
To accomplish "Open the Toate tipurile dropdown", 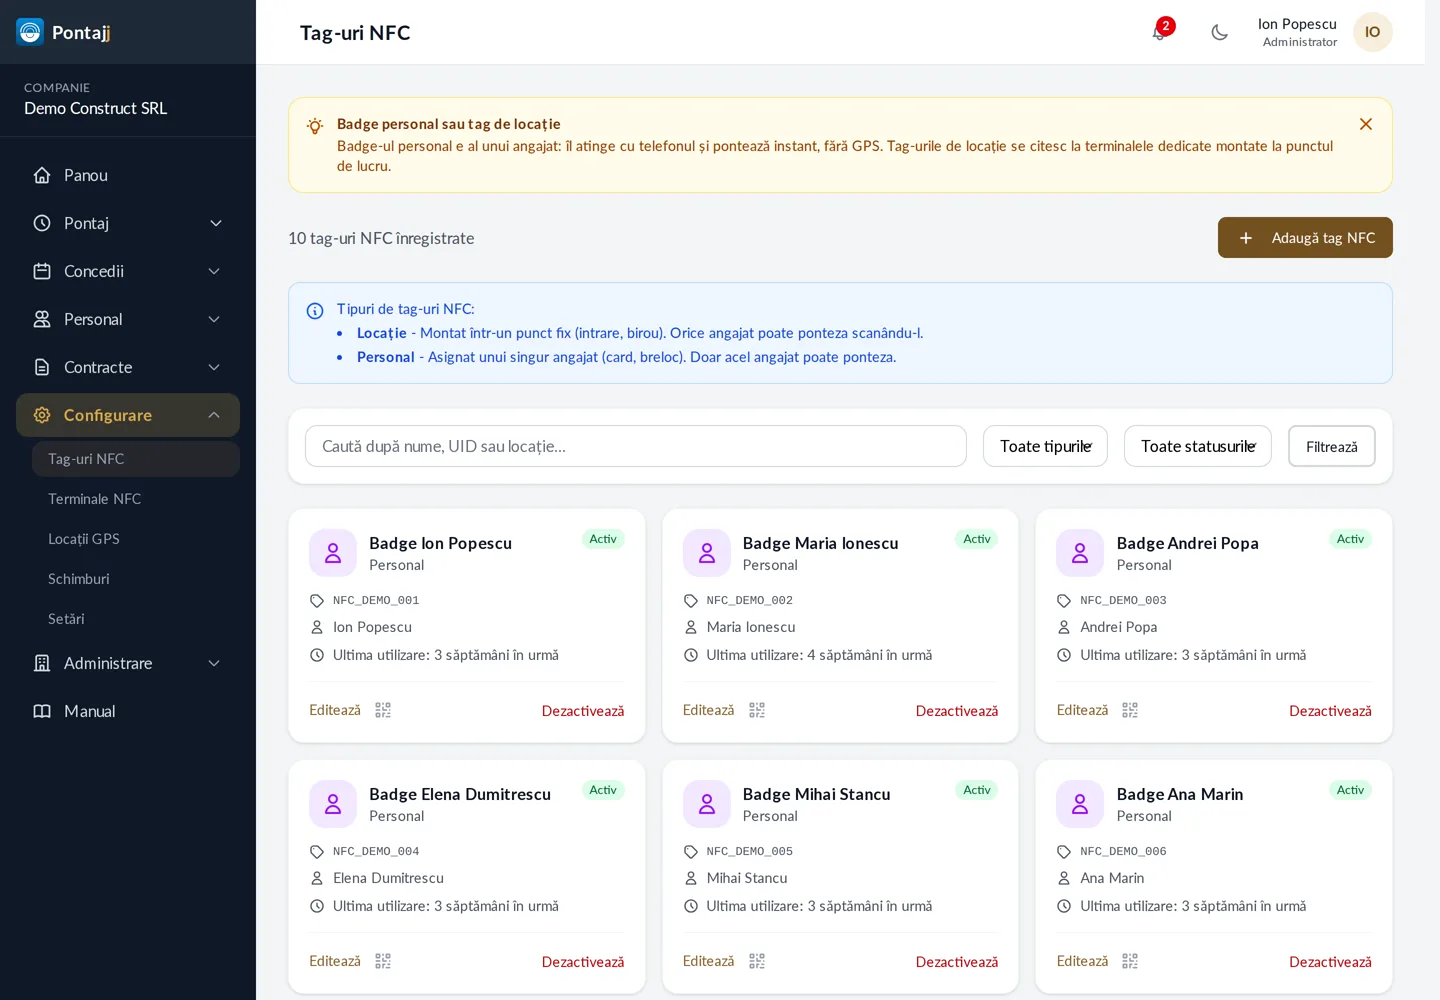I will [x=1045, y=446].
